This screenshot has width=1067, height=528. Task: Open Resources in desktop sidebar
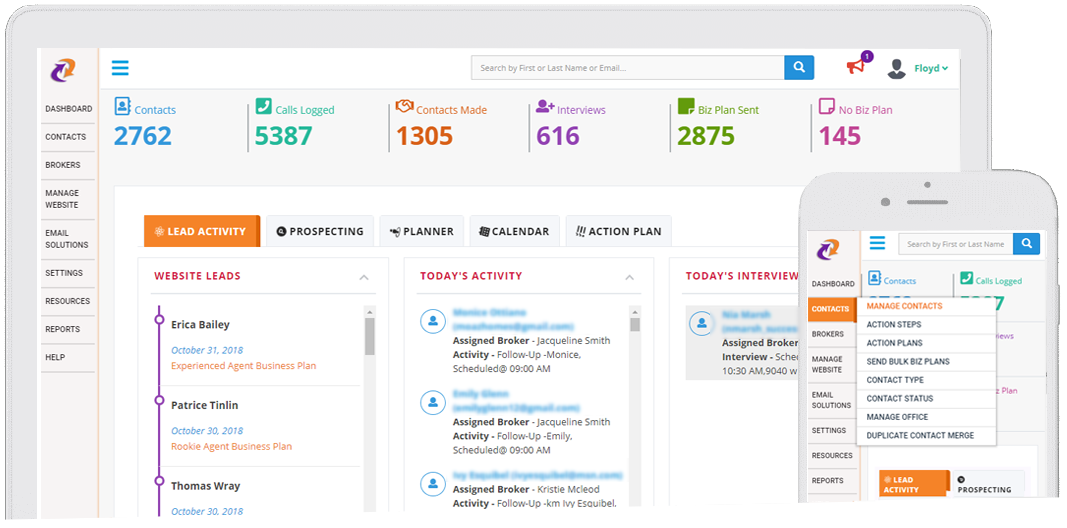point(67,301)
